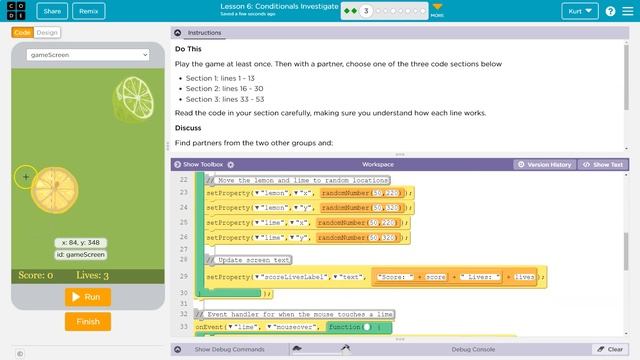Click the score variable block on line 29
Image resolution: width=640 pixels, height=360 pixels.
(x=436, y=277)
